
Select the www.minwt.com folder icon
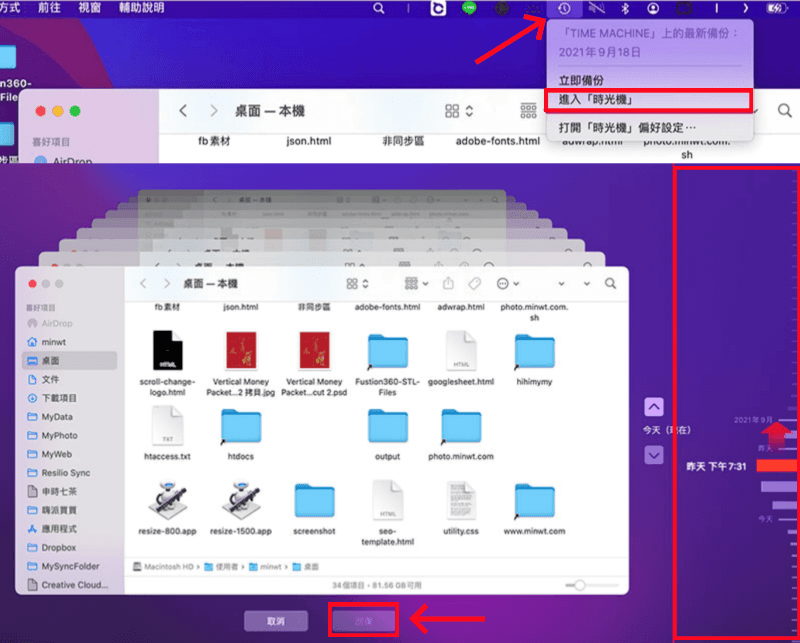point(534,501)
